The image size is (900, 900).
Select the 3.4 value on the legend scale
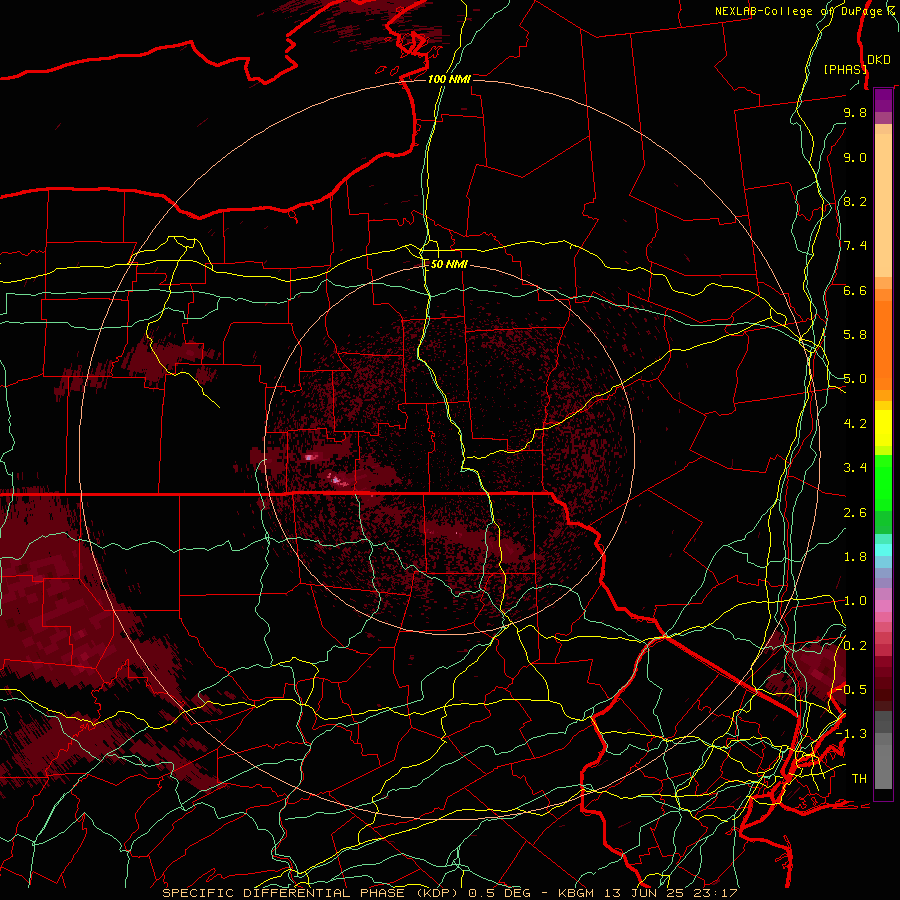click(855, 468)
